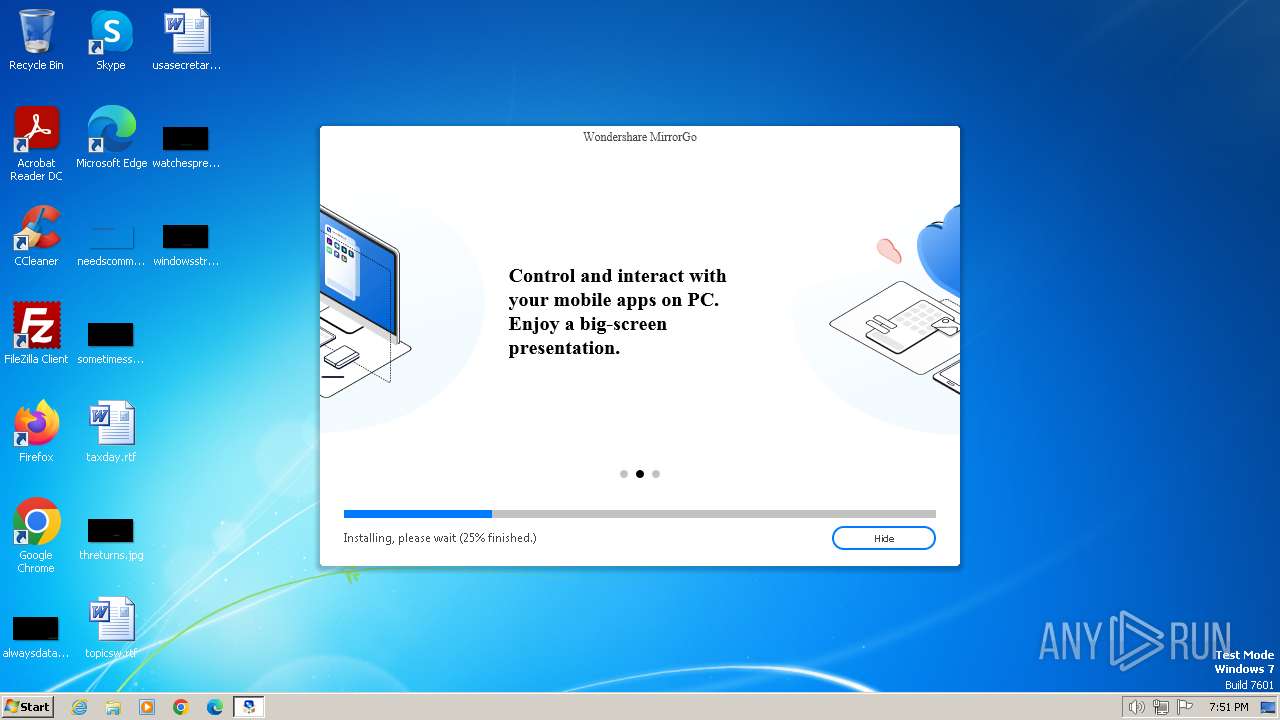The width and height of the screenshot is (1280, 720).
Task: Click the Show desktop button
Action: (x=1268, y=707)
